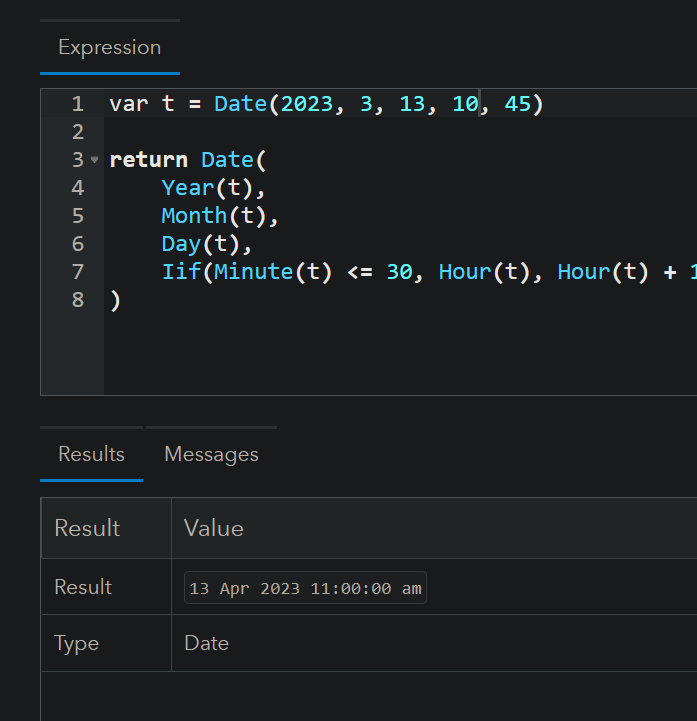The width and height of the screenshot is (697, 721).
Task: Click the number 2023 in line 1
Action: click(x=306, y=104)
